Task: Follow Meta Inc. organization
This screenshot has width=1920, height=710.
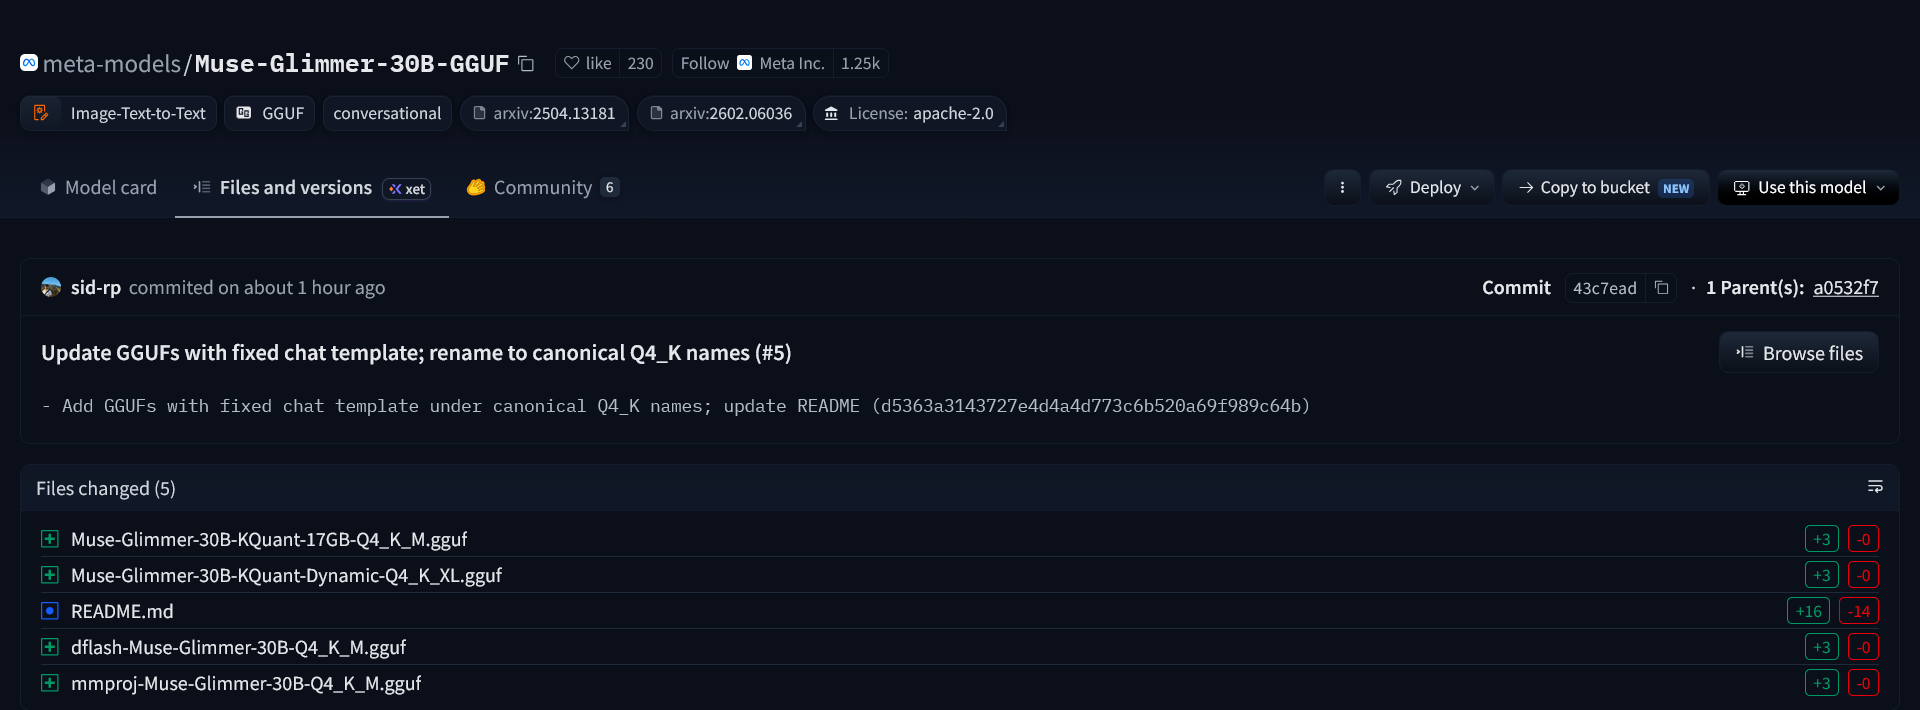Action: pyautogui.click(x=752, y=63)
